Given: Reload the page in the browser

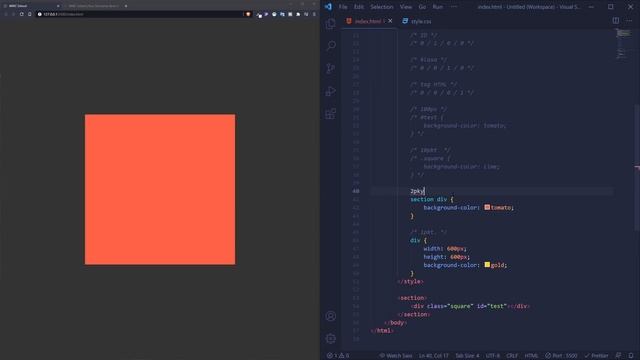Looking at the screenshot, I should (22, 14).
